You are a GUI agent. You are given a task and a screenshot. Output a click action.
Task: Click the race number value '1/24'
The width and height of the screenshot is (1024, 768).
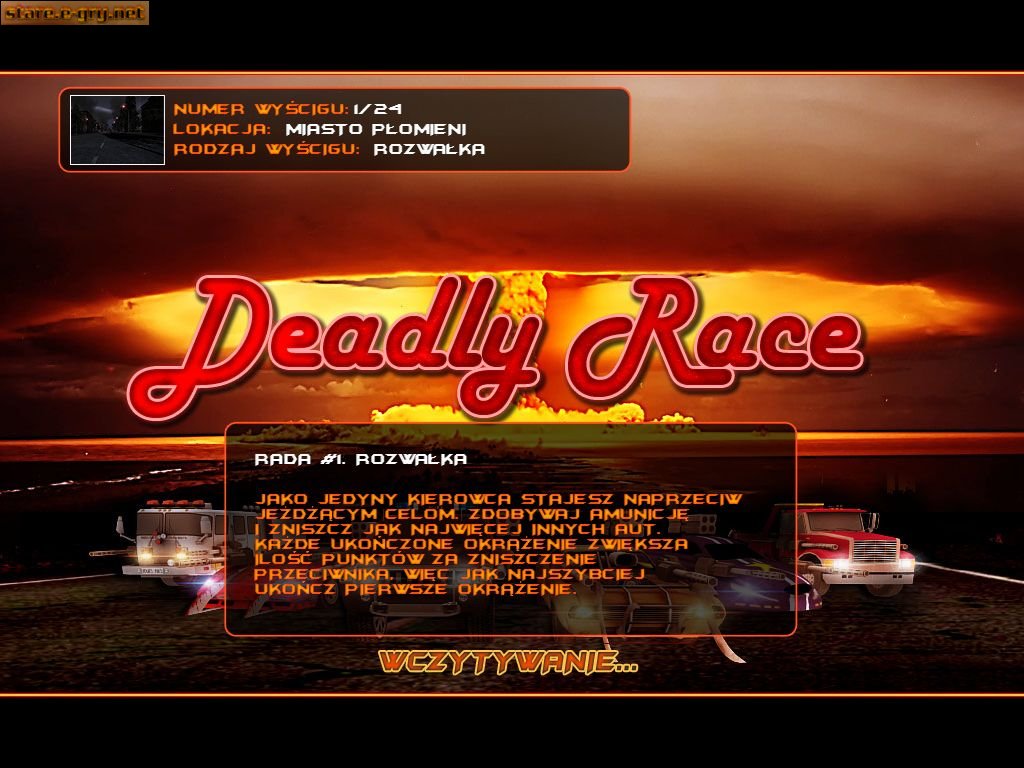pyautogui.click(x=377, y=109)
